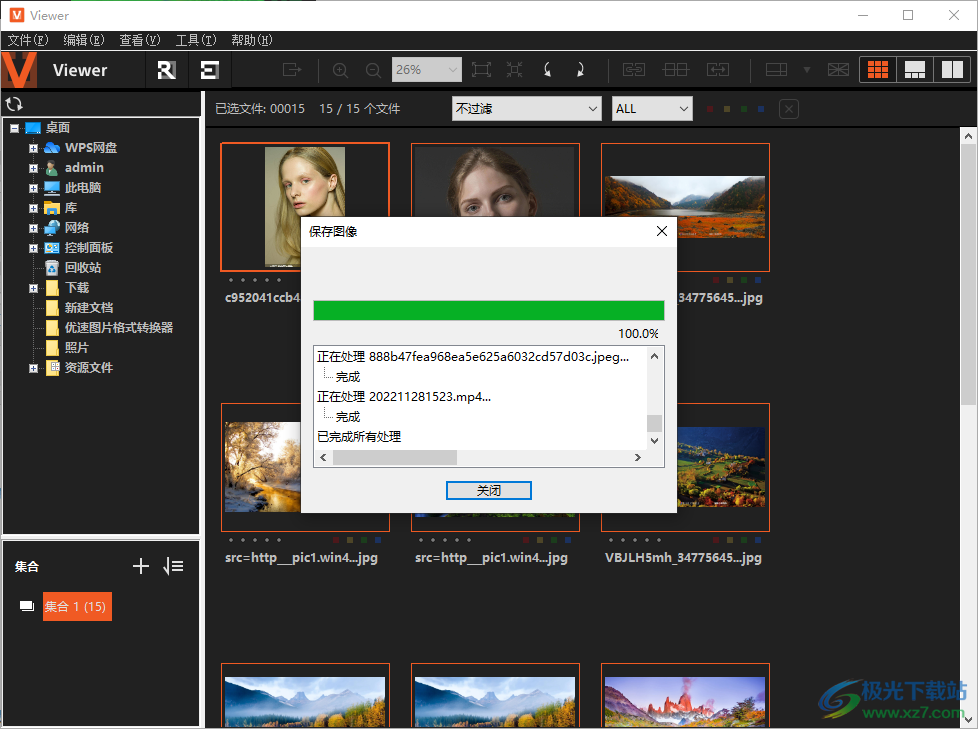Viewport: 978px width, 729px height.
Task: Open the zoom percentage dropdown
Action: (453, 70)
